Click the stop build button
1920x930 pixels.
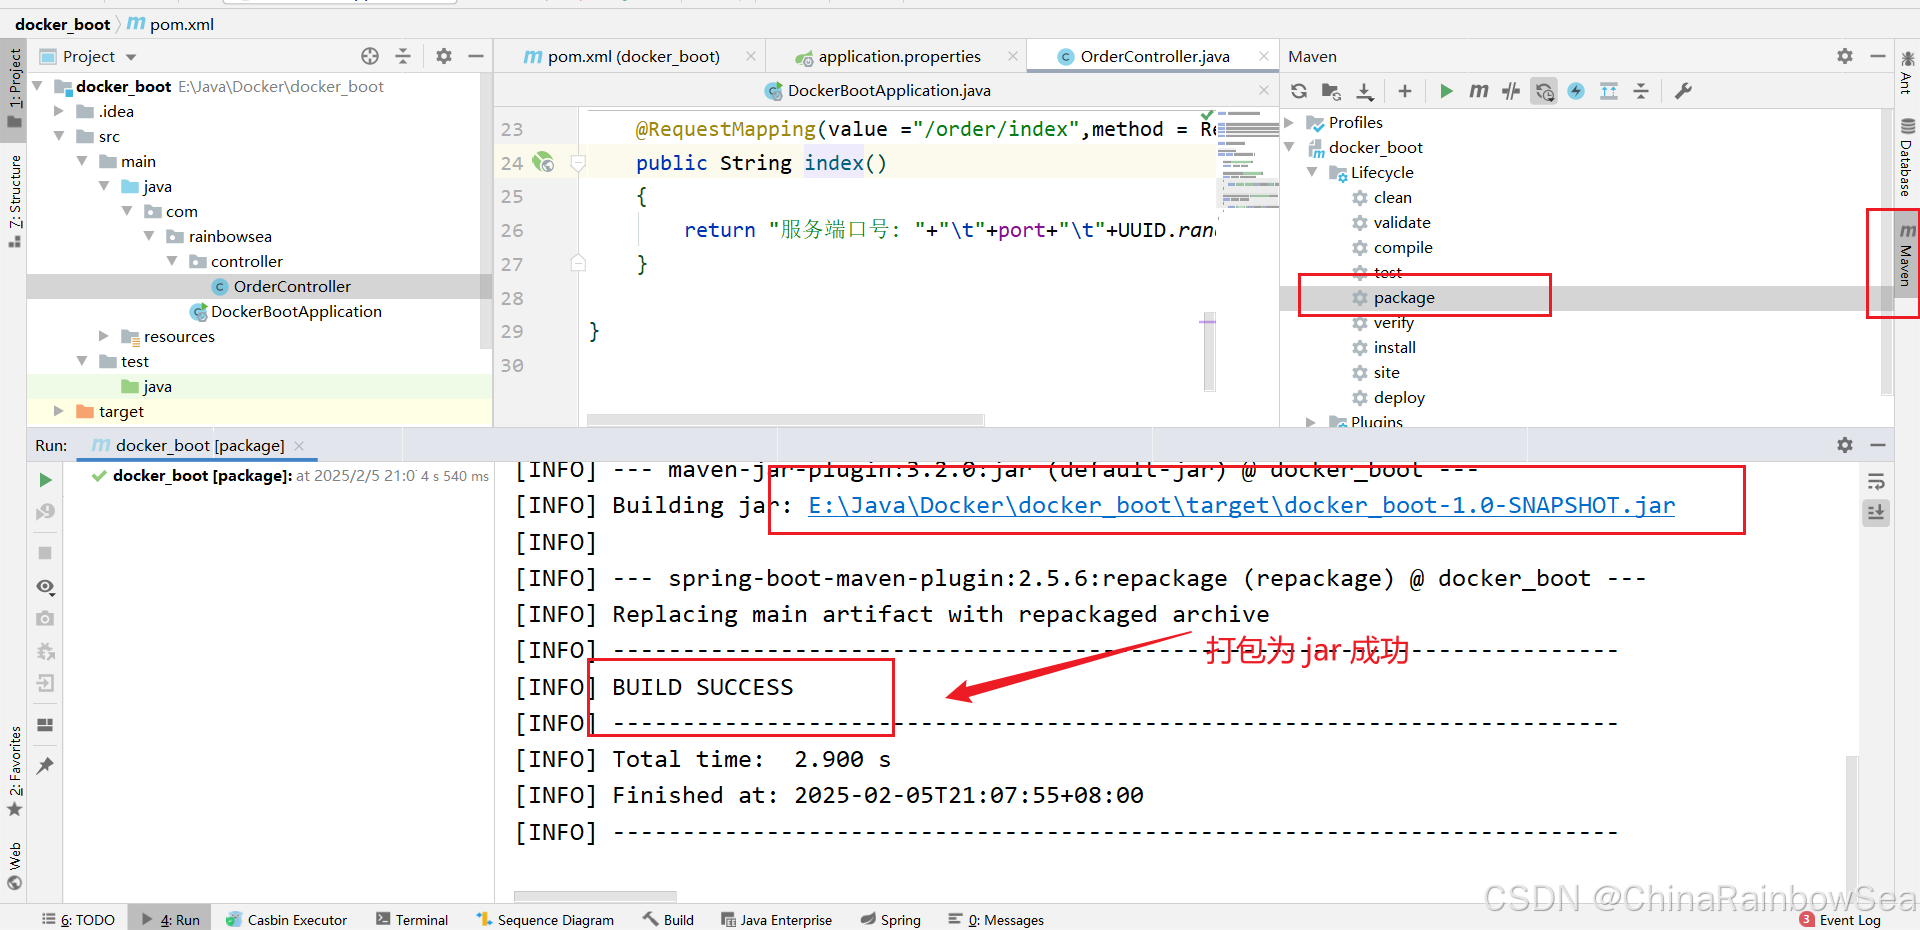click(x=45, y=553)
